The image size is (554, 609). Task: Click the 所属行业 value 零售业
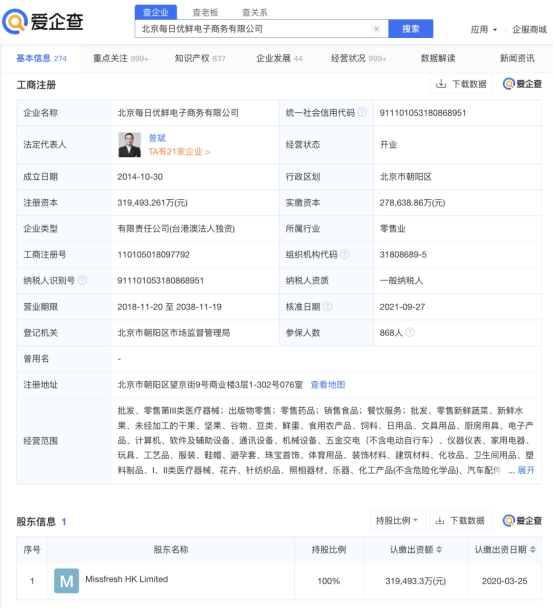point(392,228)
